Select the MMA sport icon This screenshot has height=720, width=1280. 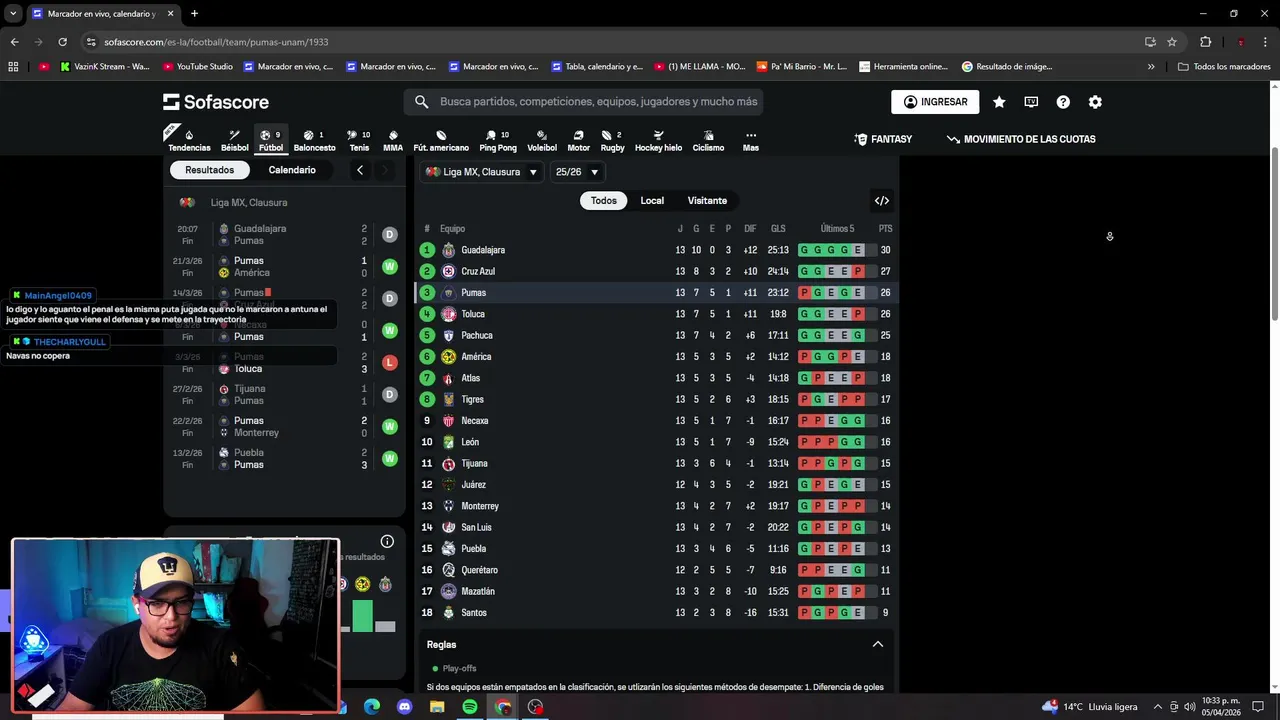click(393, 141)
